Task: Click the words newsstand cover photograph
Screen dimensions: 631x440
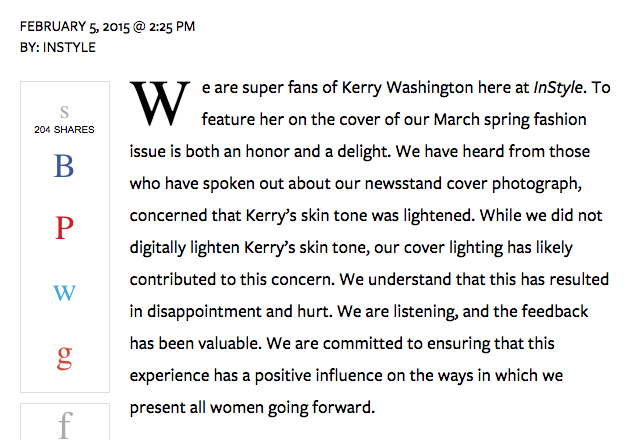Action: (x=472, y=184)
